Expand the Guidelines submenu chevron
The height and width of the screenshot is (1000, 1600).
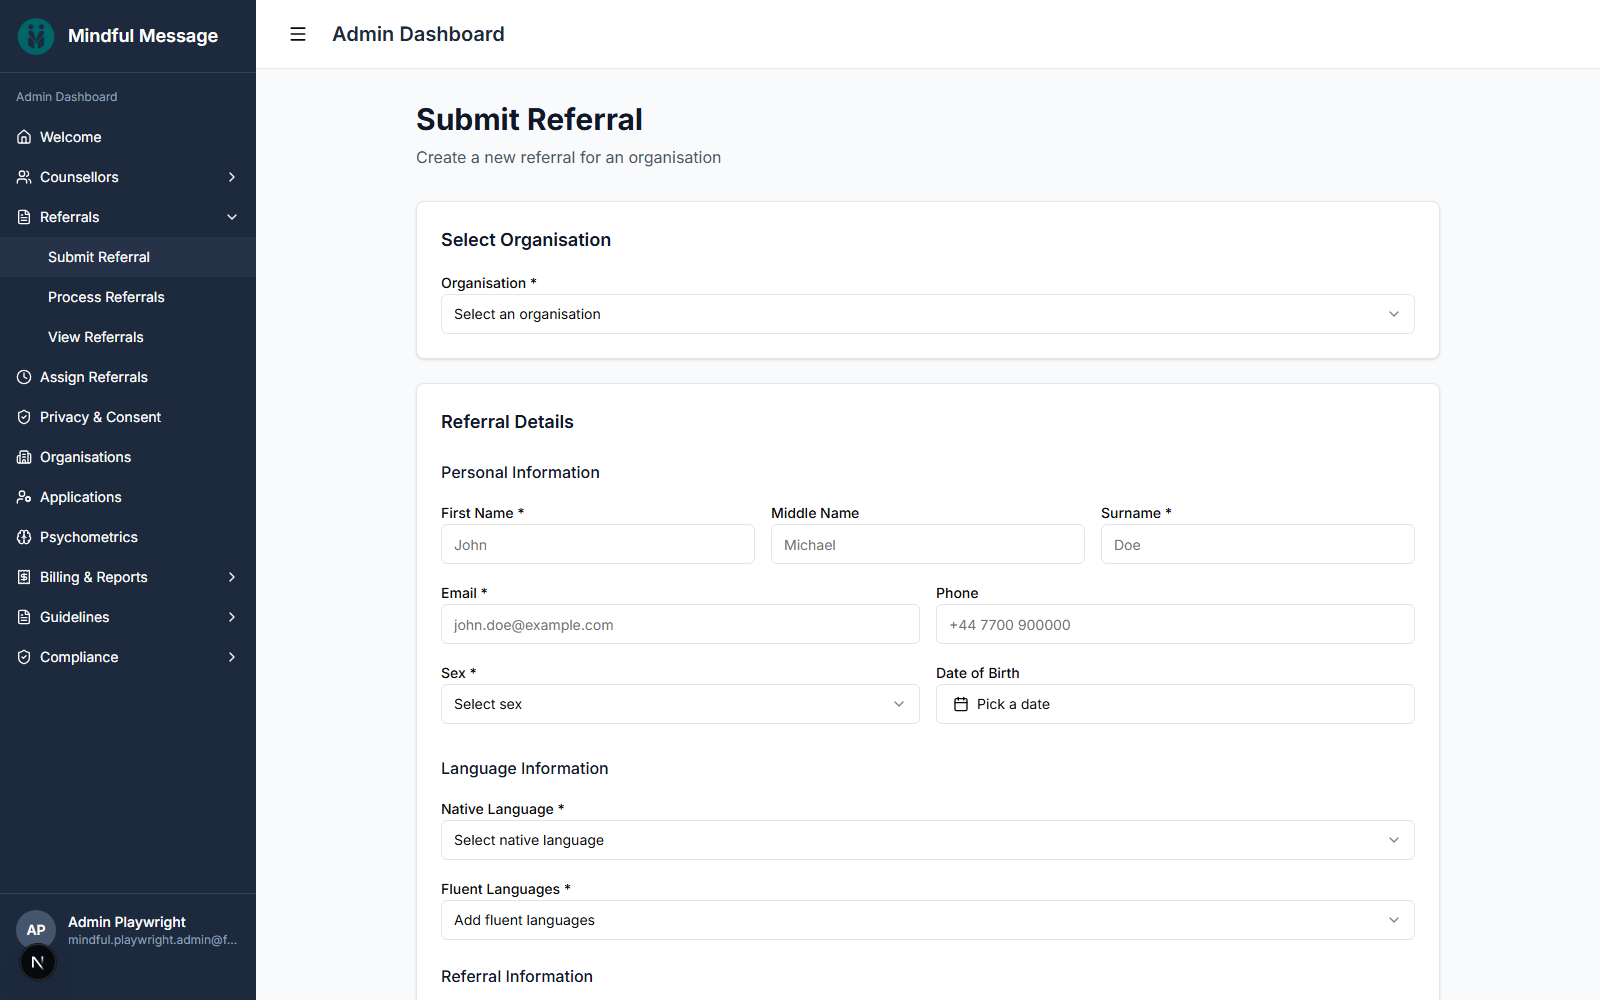[232, 617]
